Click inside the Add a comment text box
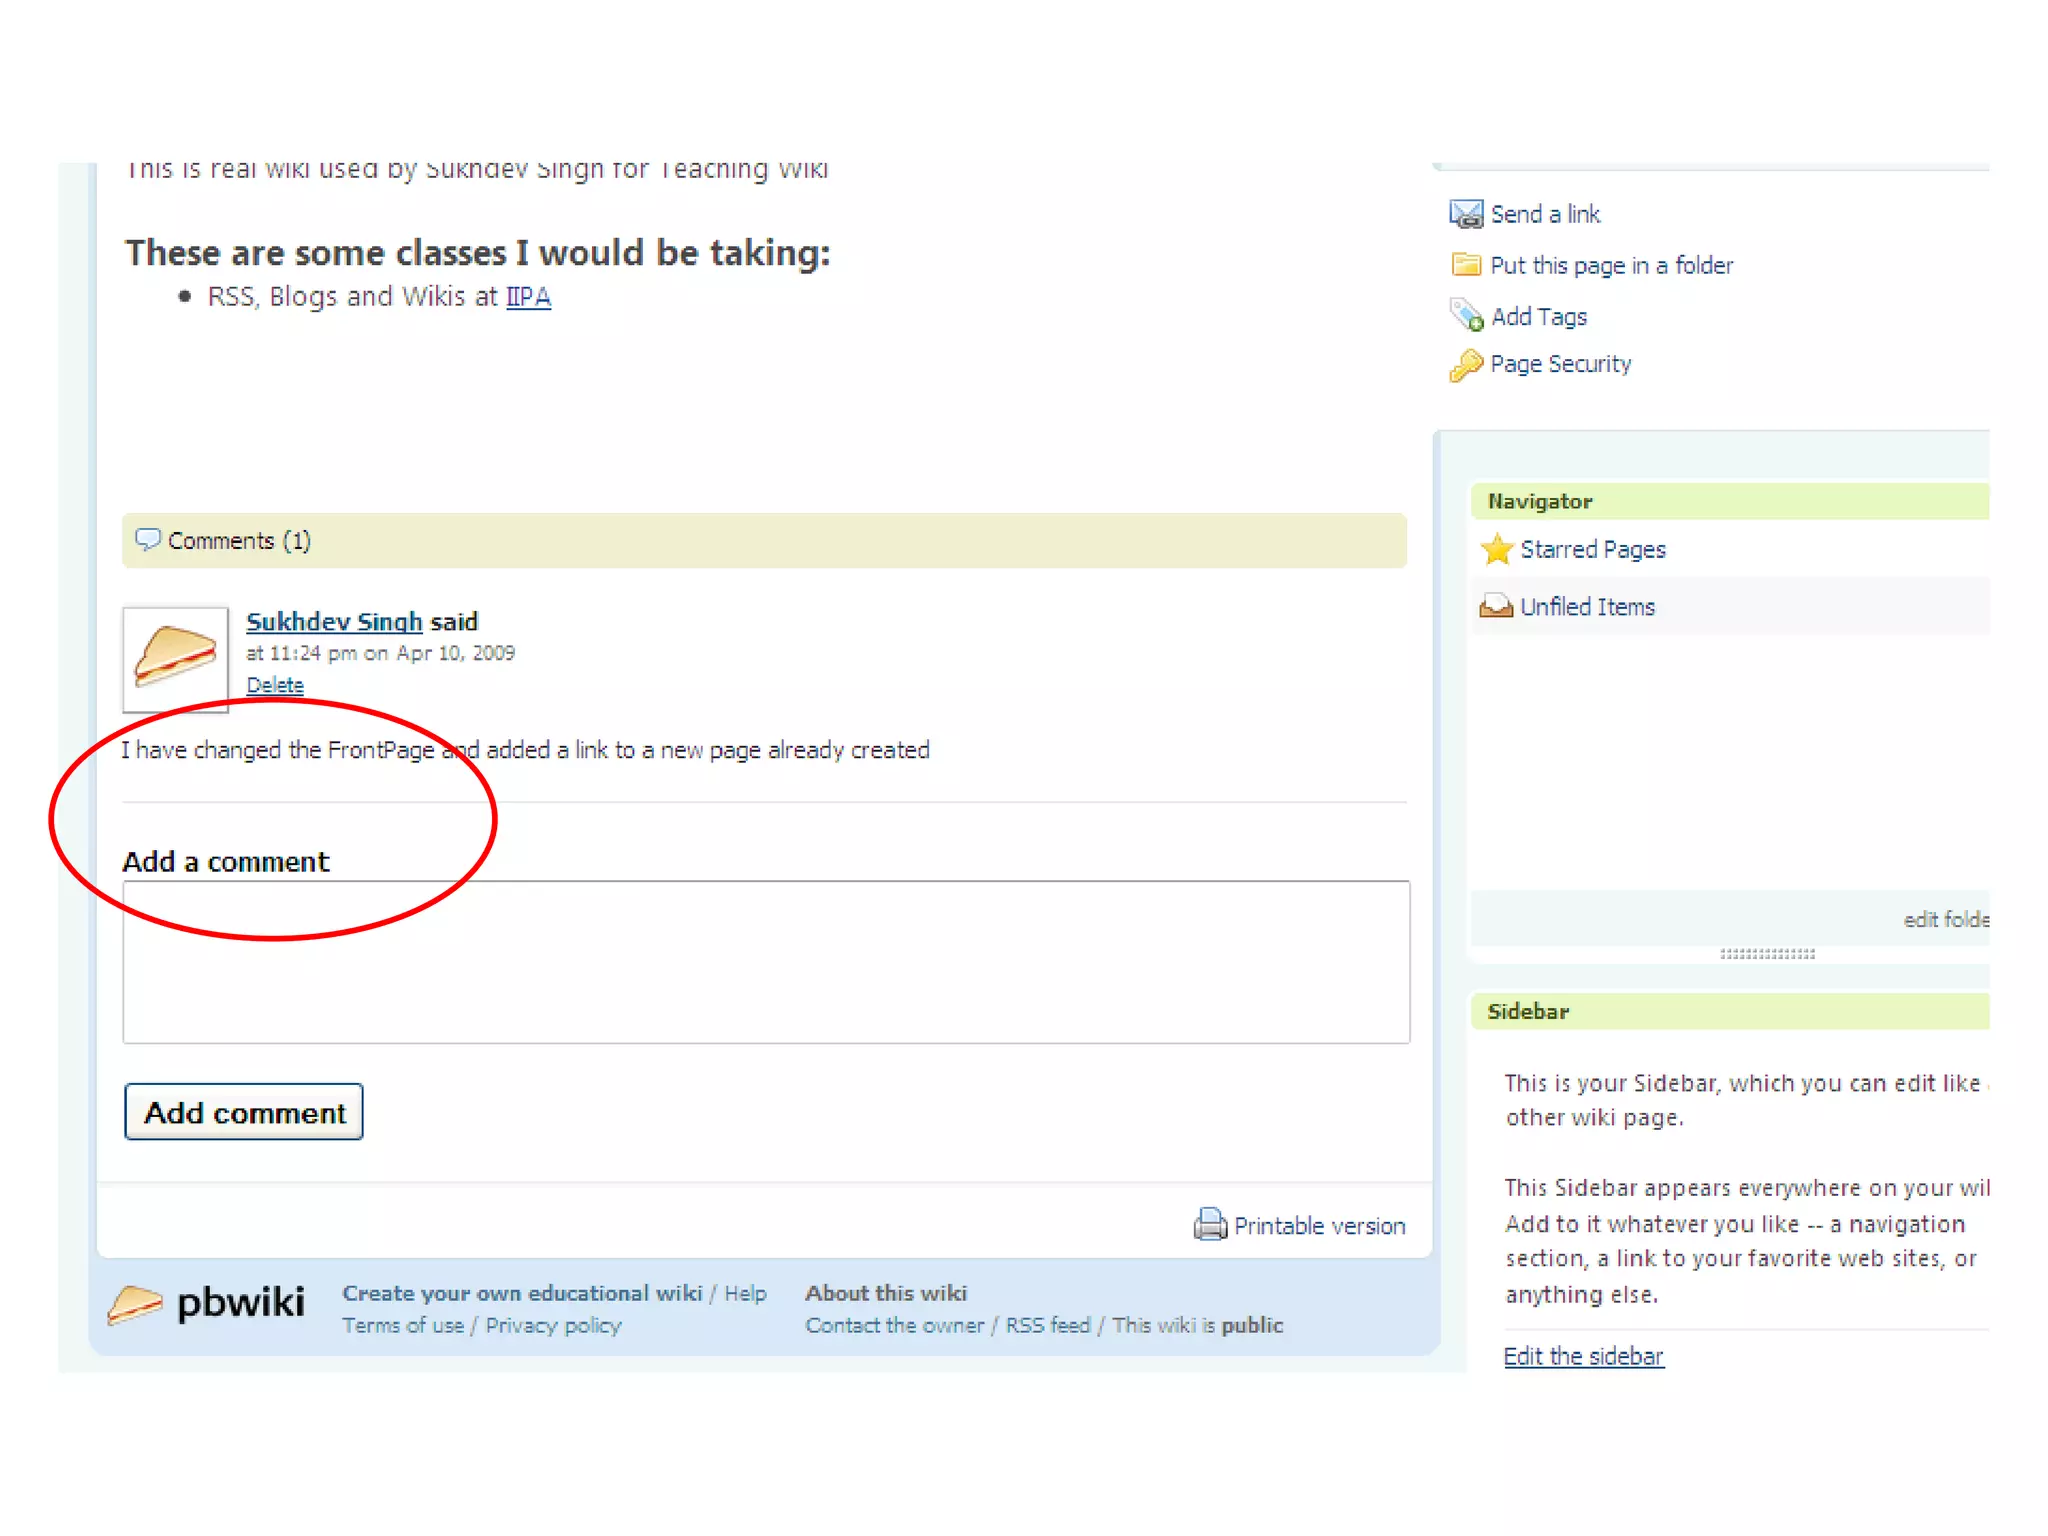This screenshot has width=2048, height=1536. pyautogui.click(x=766, y=962)
